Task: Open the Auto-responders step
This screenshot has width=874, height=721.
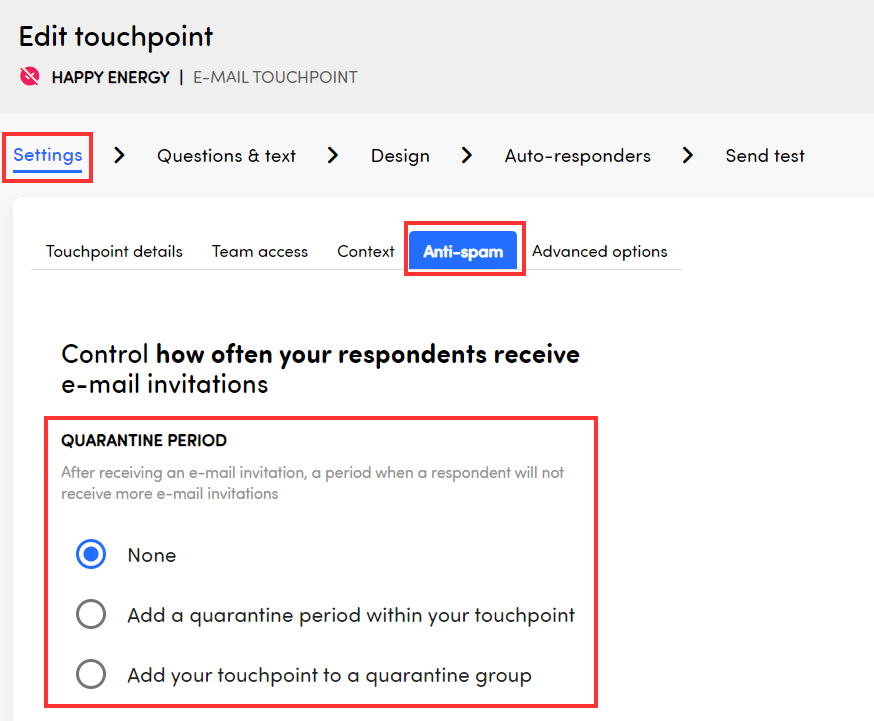Action: (577, 156)
